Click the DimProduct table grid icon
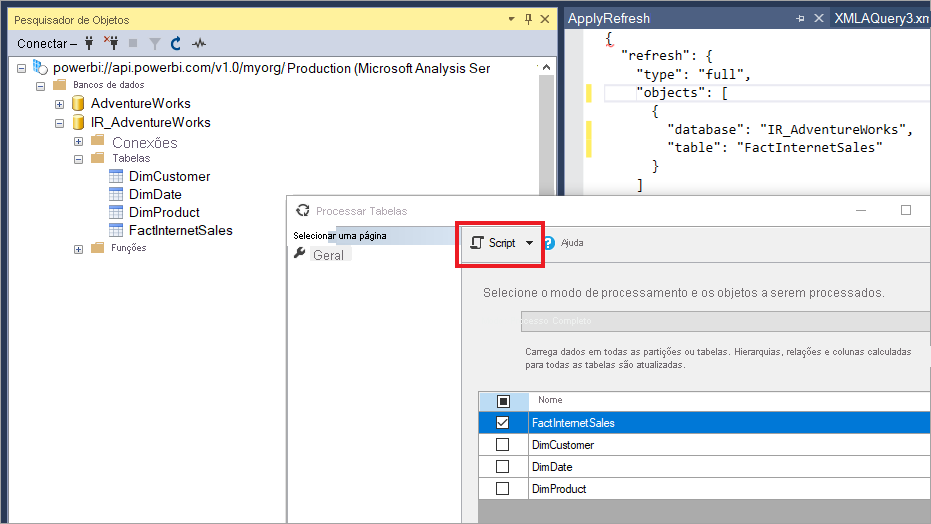 coord(116,212)
